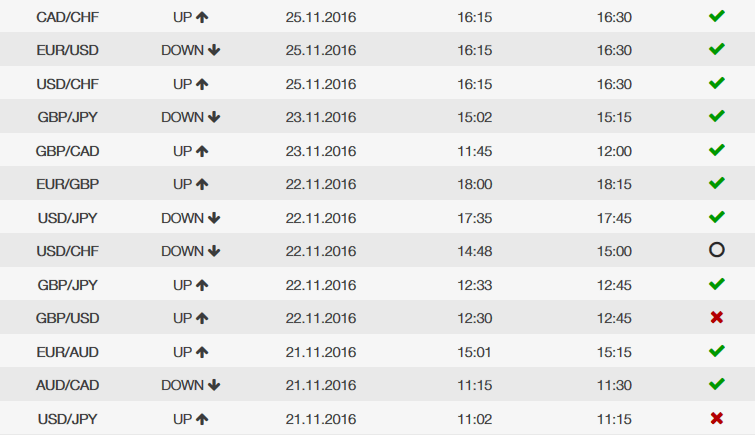Click the 17:35 start time for USD/JPY
Viewport: 755px width, 435px height.
[475, 218]
